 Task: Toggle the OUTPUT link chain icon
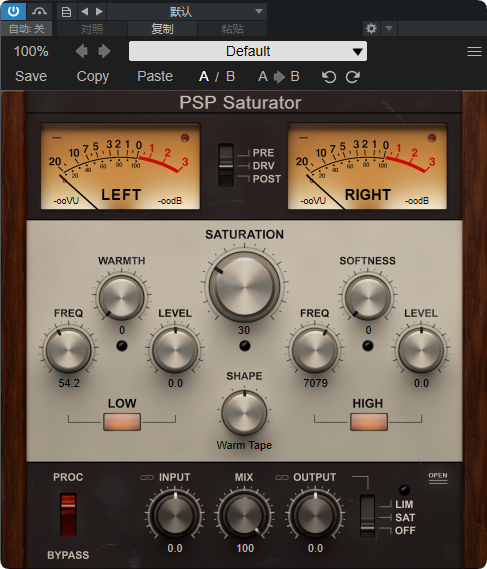282,478
